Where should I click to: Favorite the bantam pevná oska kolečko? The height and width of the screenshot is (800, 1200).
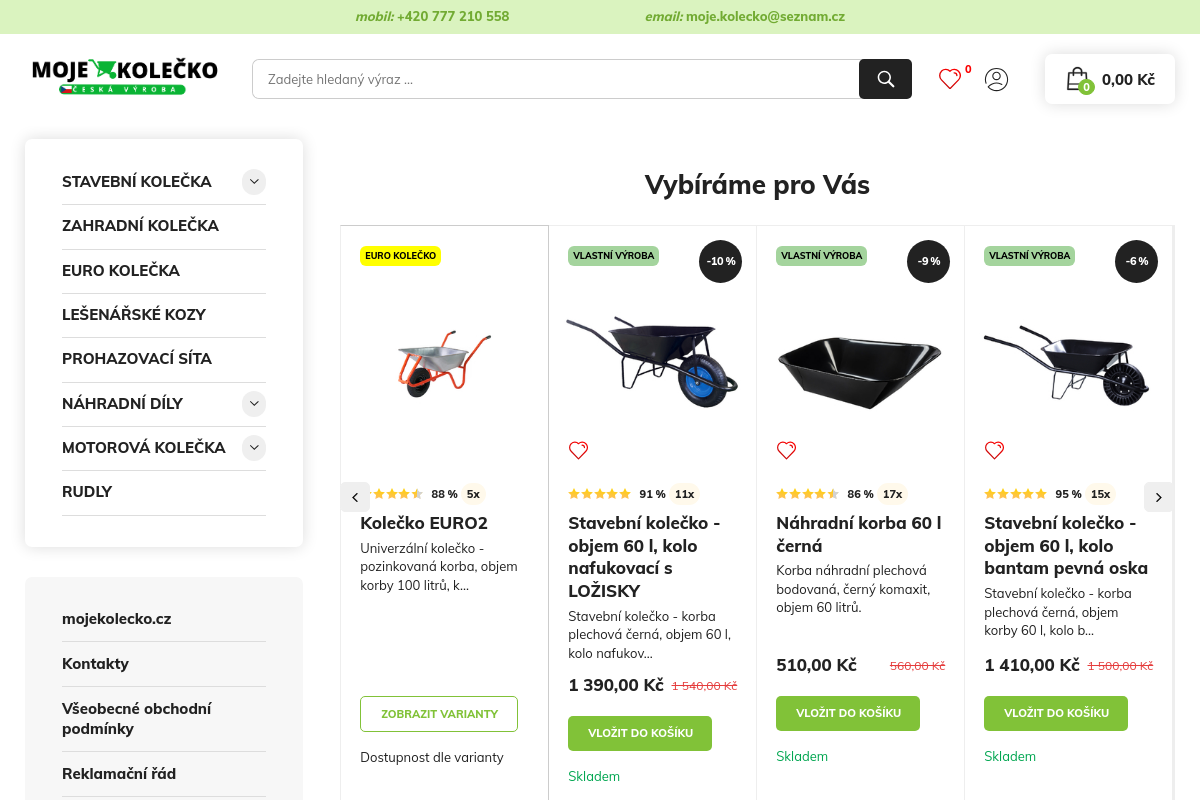pos(994,451)
